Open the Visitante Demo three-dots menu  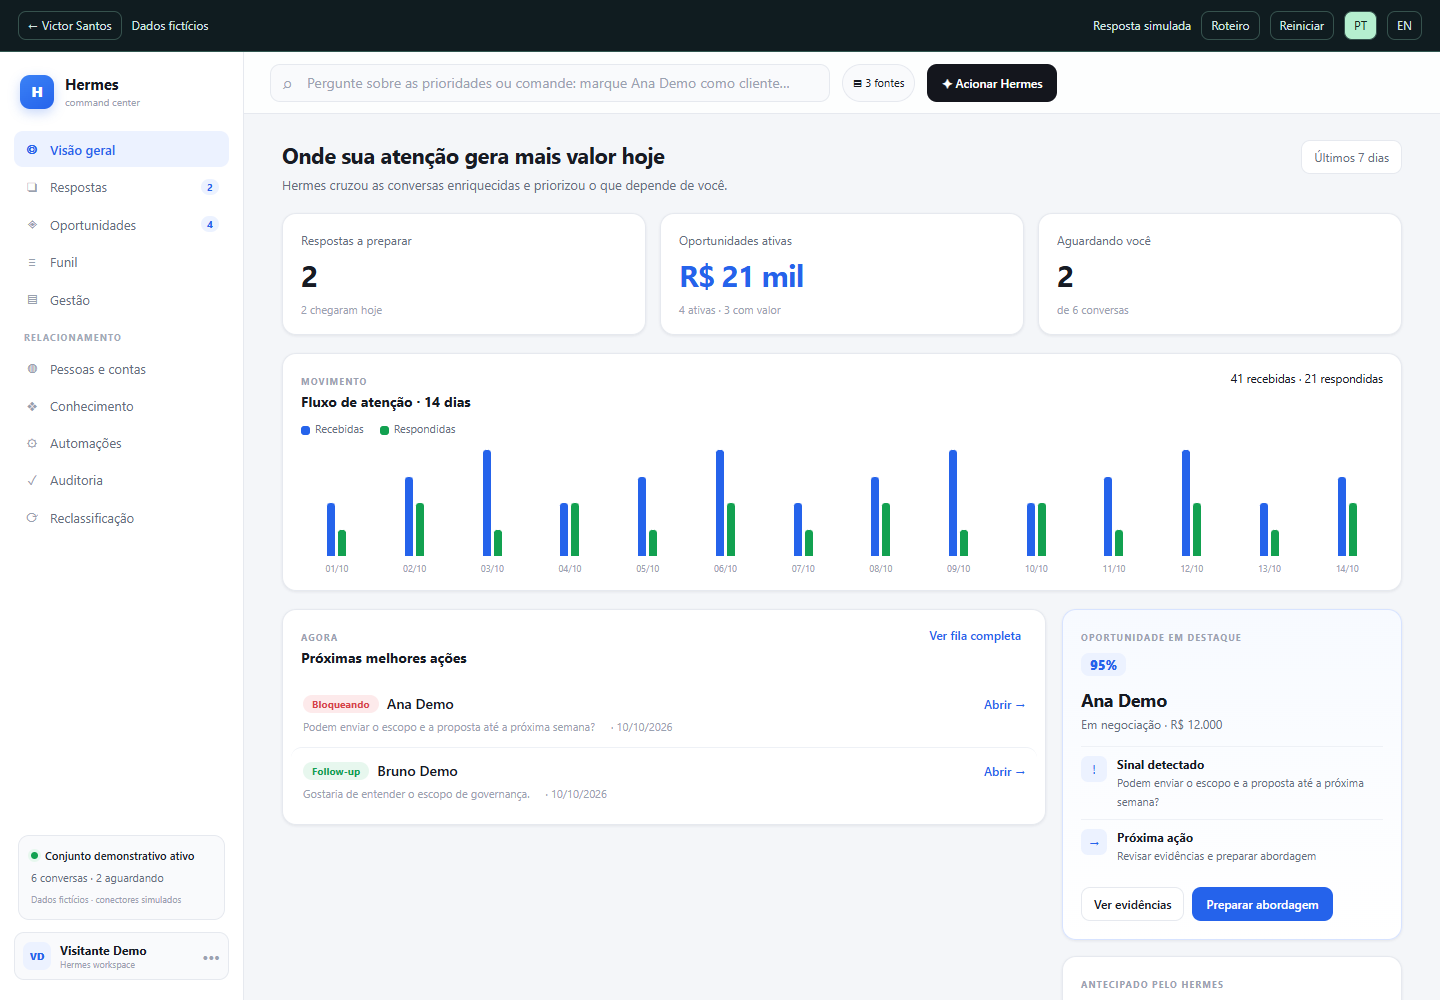point(211,957)
